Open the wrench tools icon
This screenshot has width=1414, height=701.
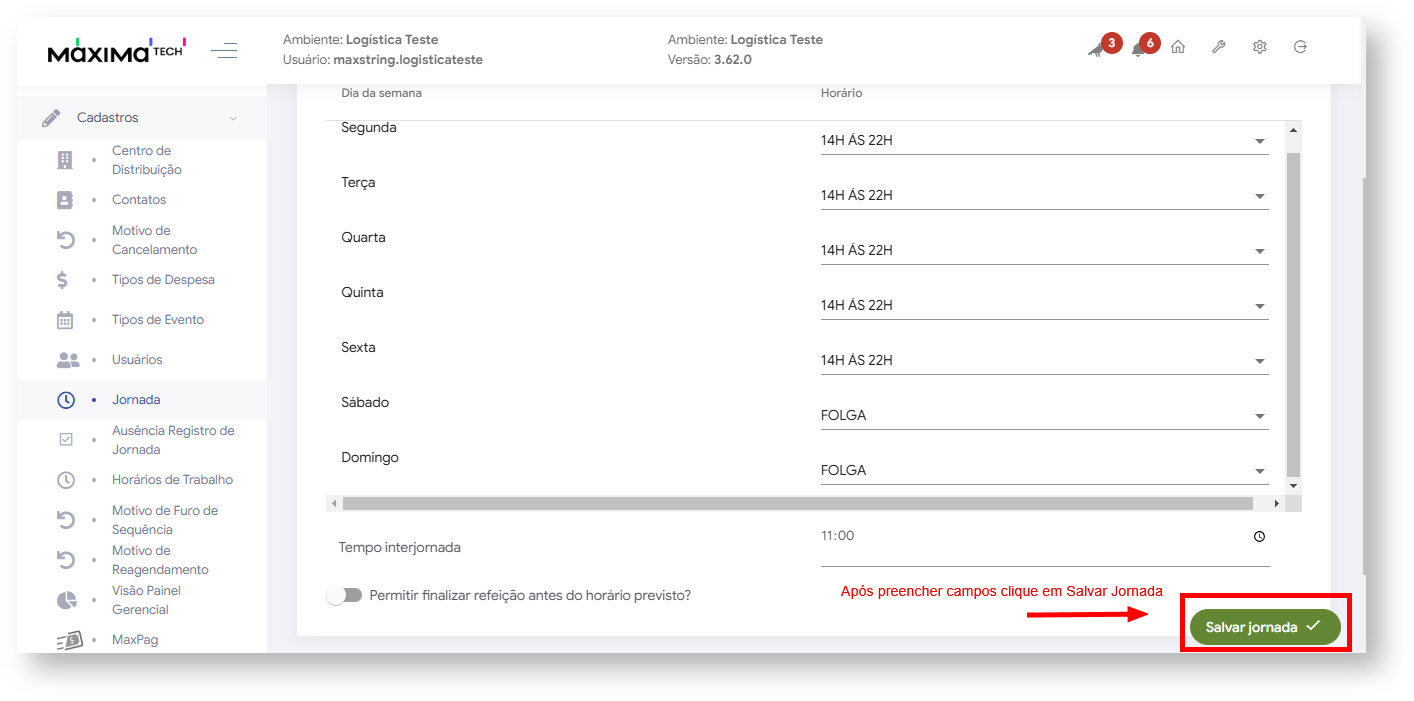[x=1218, y=47]
